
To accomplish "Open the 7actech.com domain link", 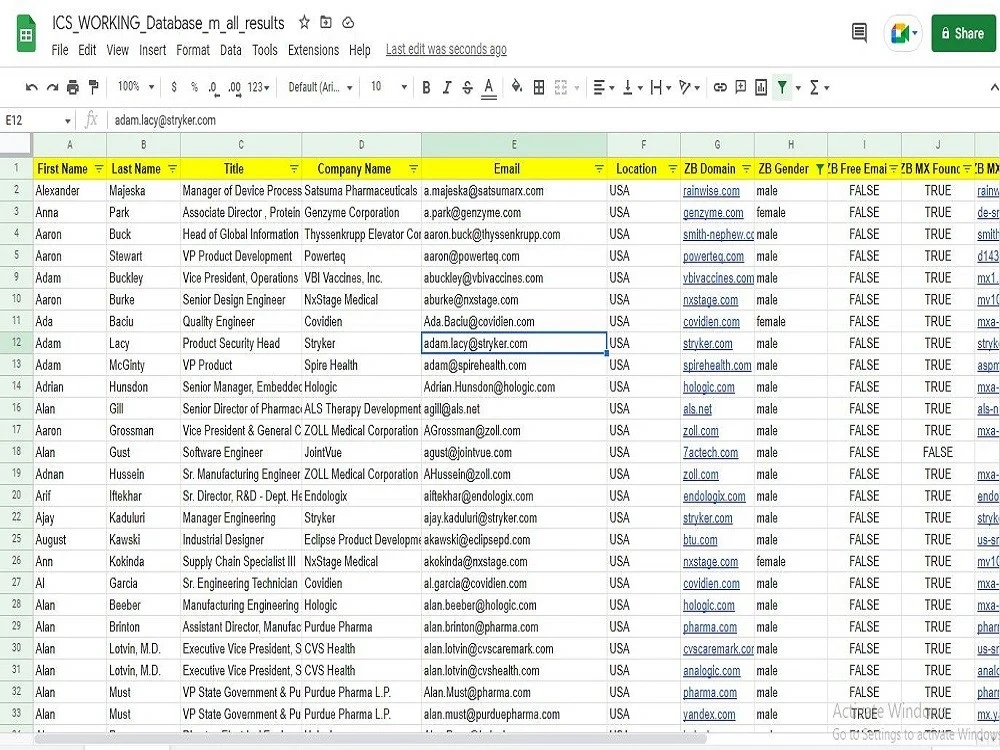I will [710, 452].
